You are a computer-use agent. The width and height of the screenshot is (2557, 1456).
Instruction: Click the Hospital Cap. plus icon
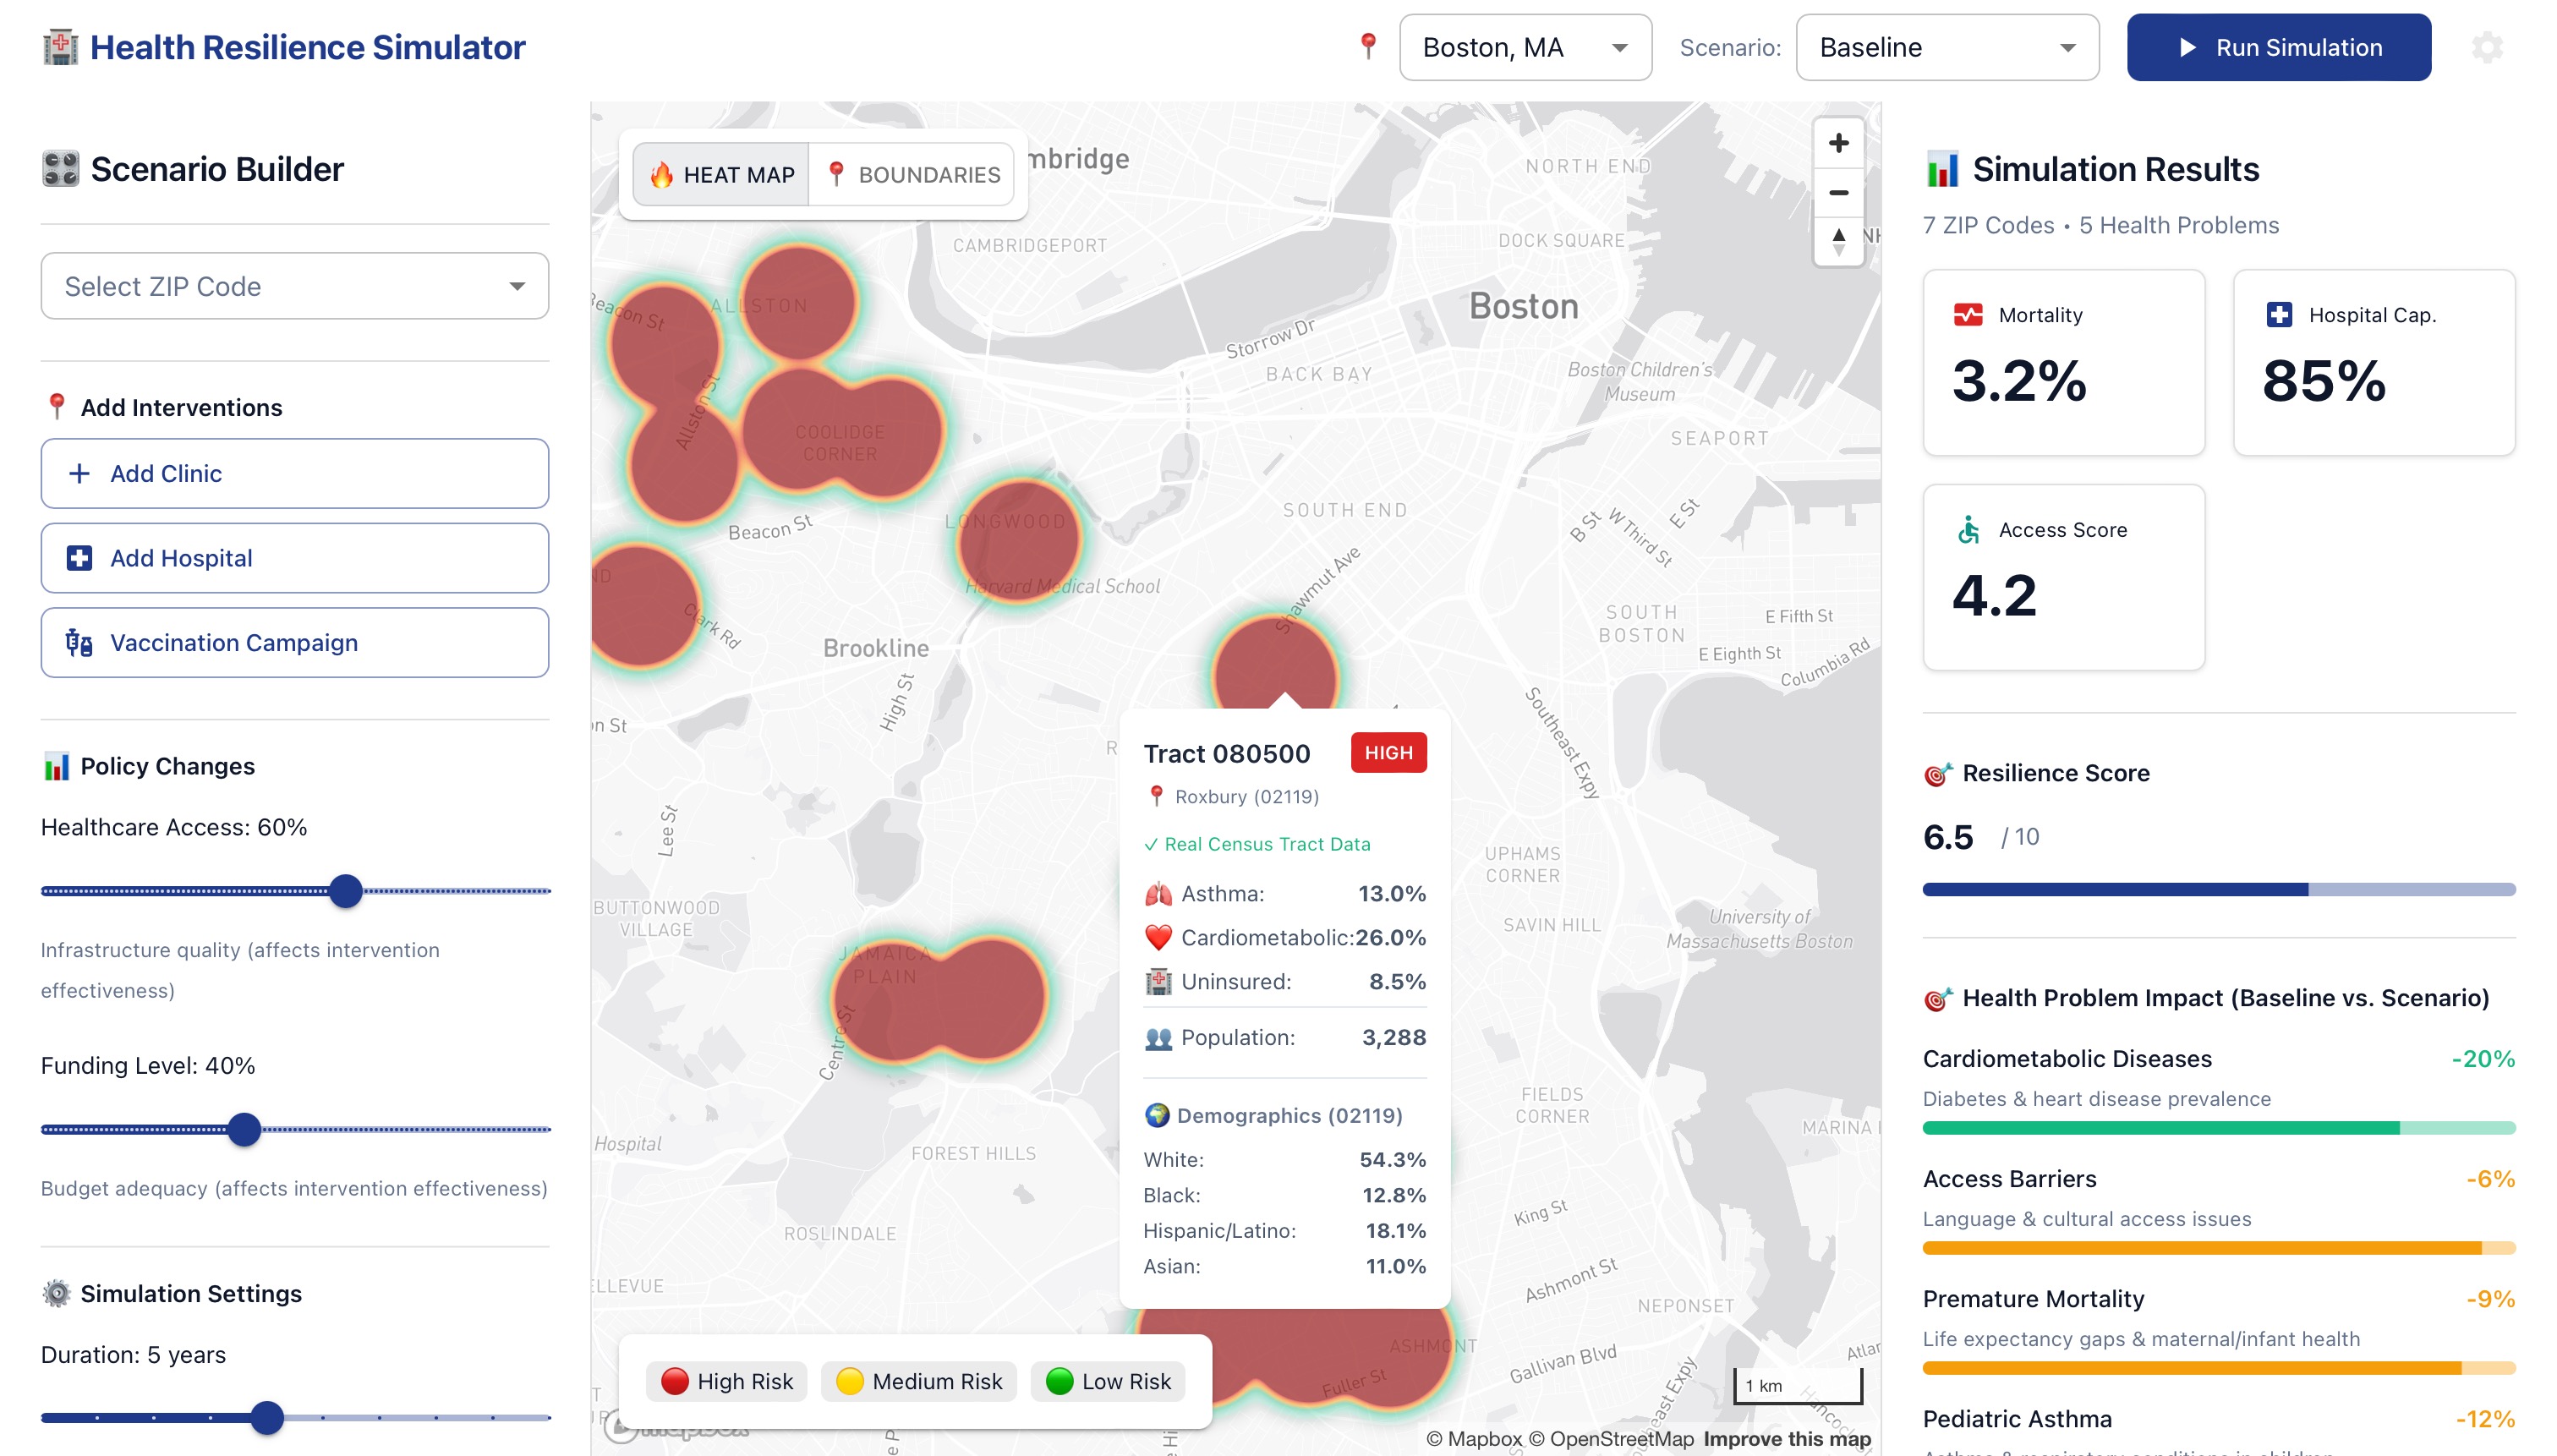click(x=2278, y=315)
